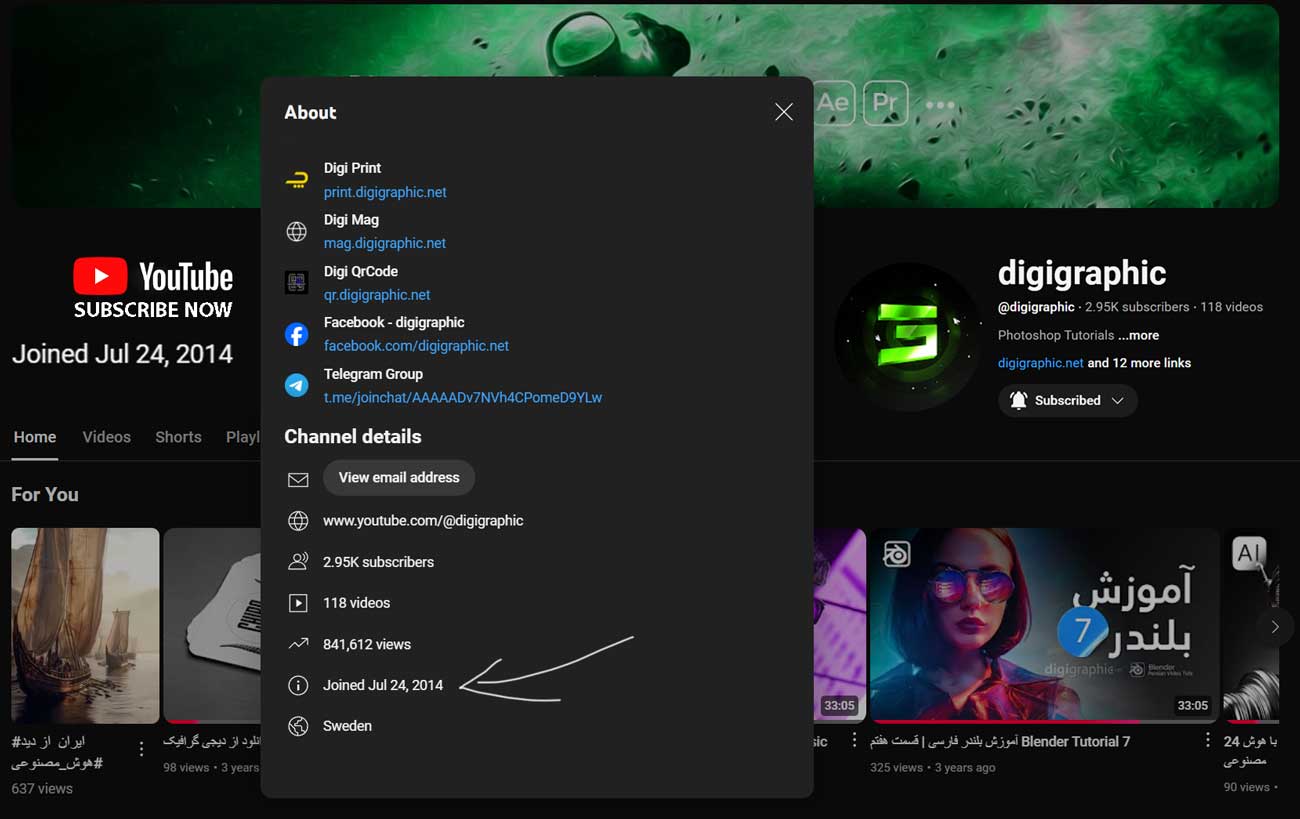Open the Blender Tutorial 7 video title
The image size is (1300, 819).
tap(1000, 741)
